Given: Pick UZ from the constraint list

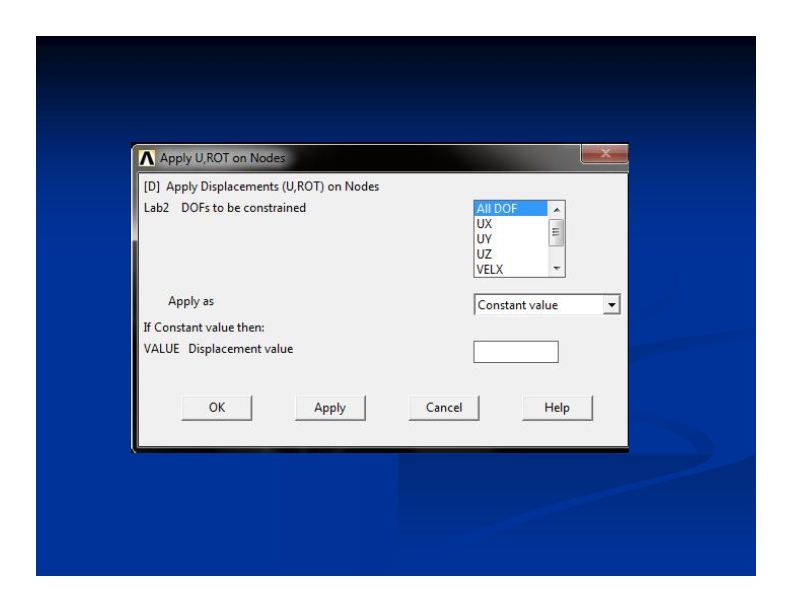Looking at the screenshot, I should (509, 254).
